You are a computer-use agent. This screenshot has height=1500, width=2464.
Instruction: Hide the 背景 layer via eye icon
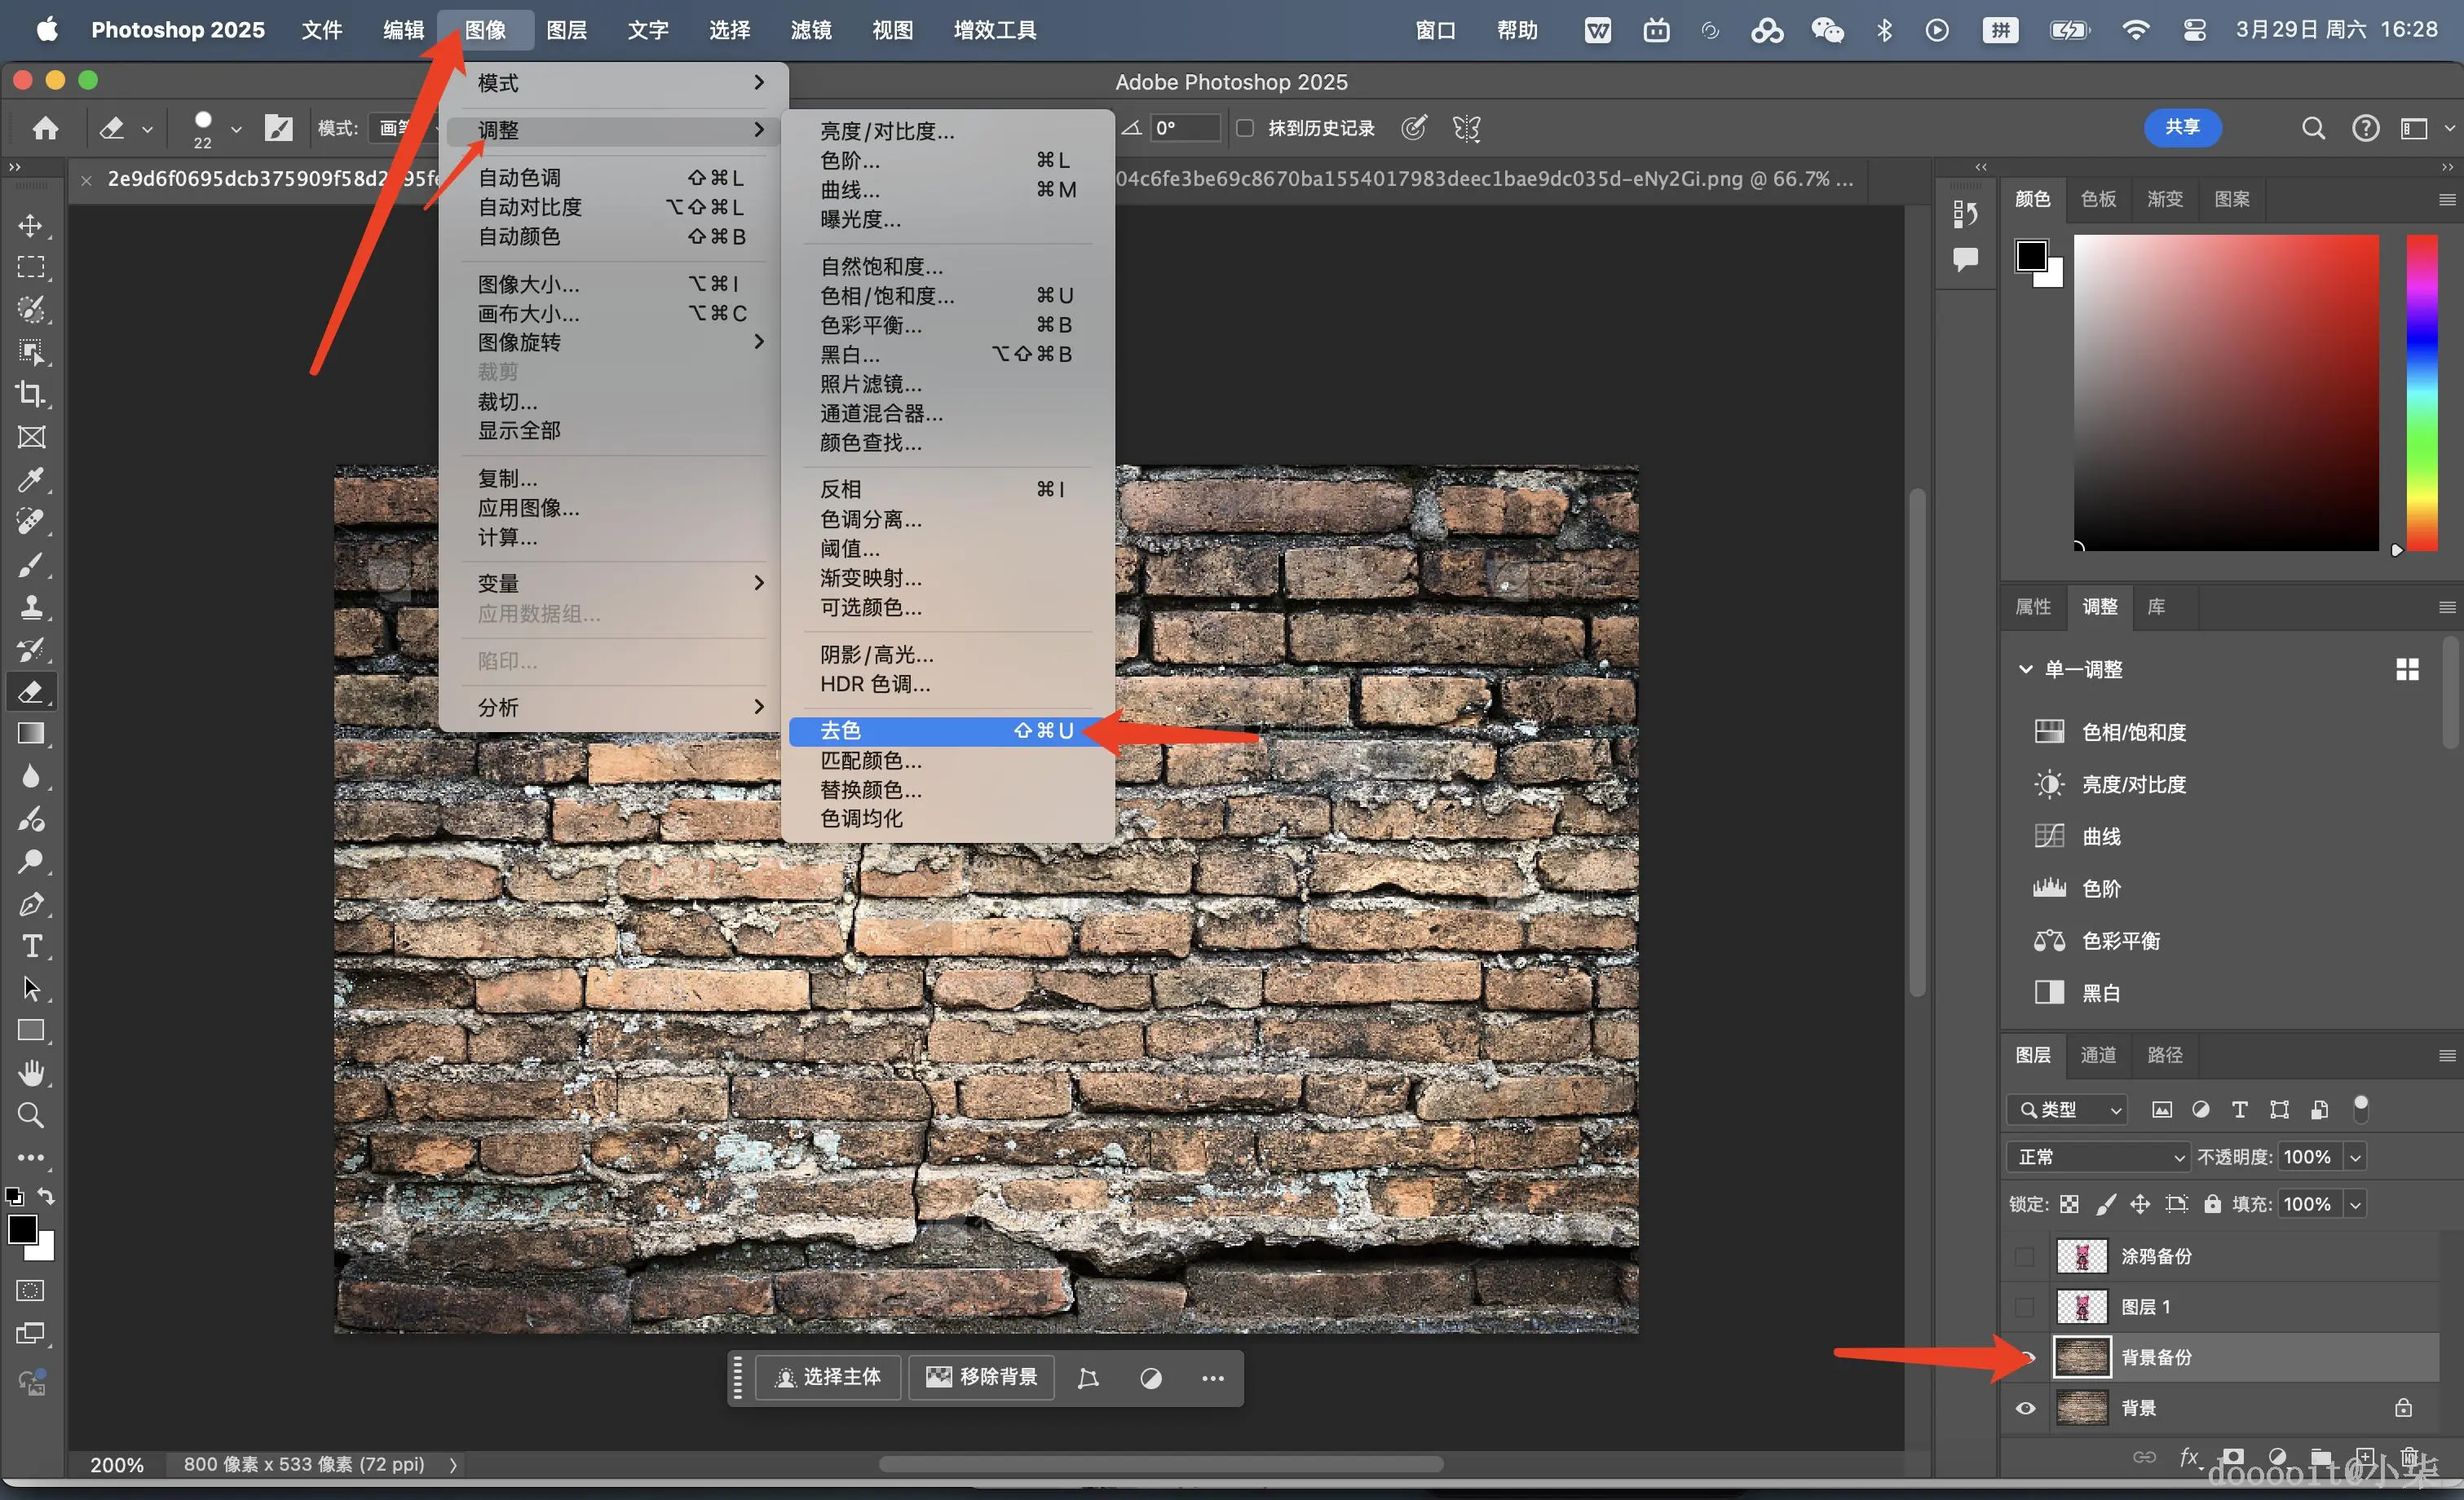(x=2025, y=1408)
